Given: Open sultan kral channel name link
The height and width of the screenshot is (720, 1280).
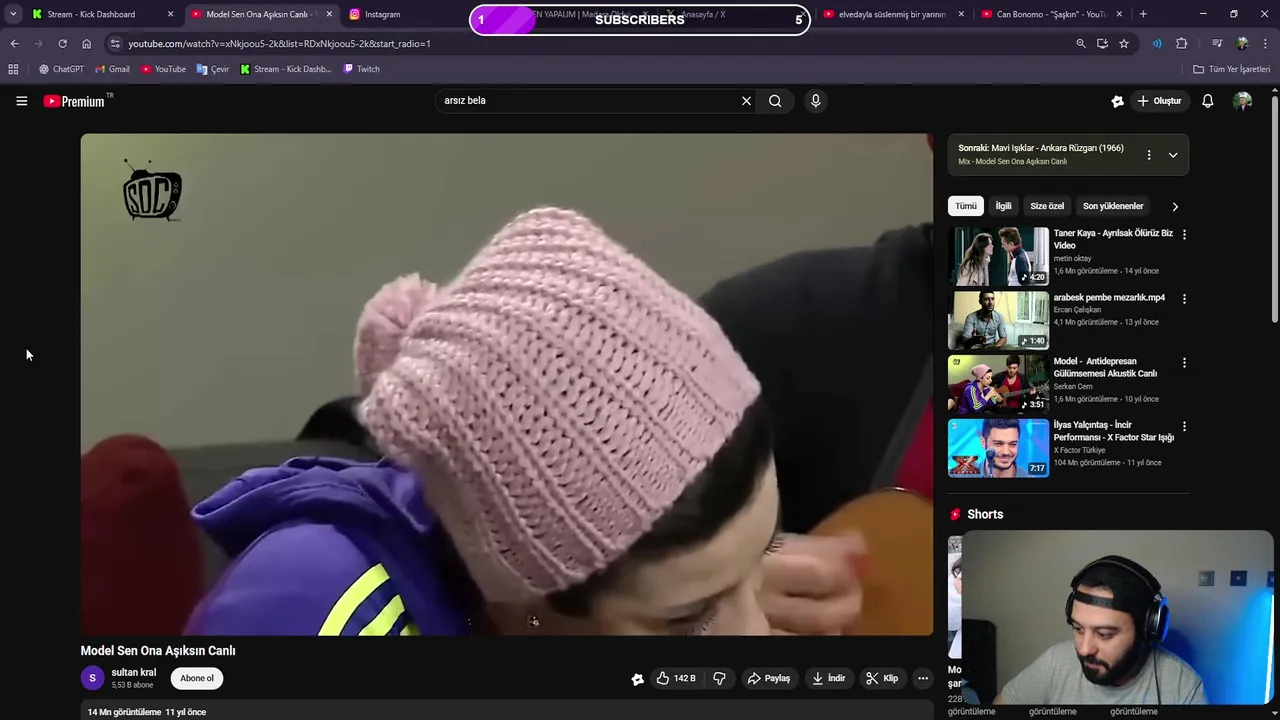Looking at the screenshot, I should pos(134,673).
